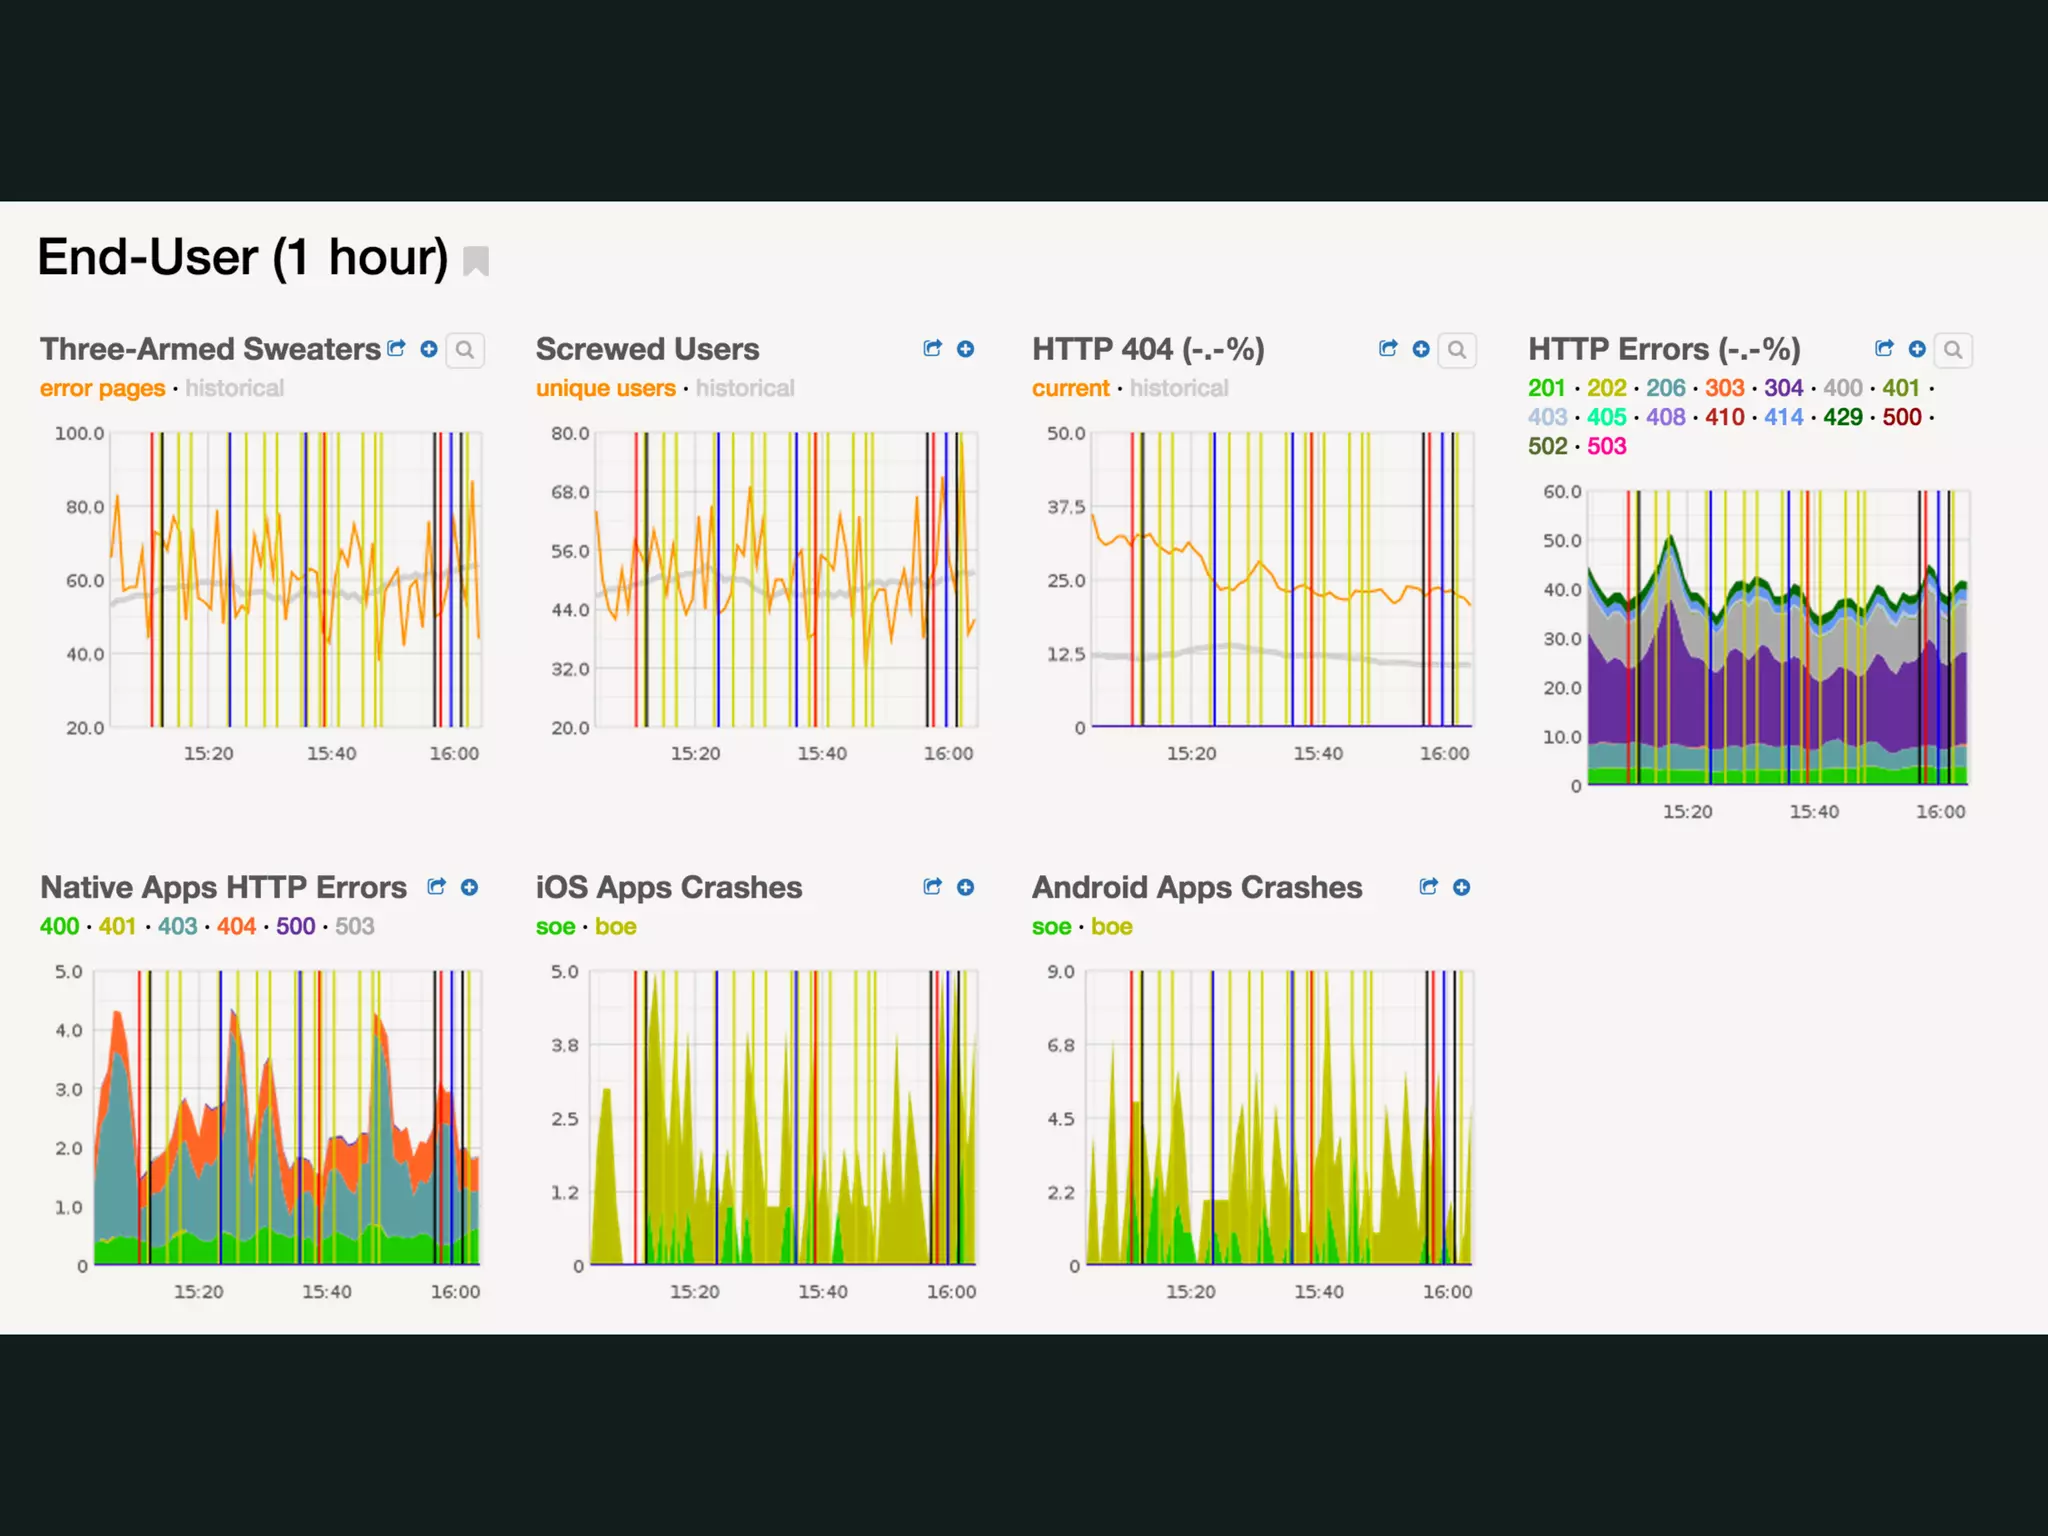Toggle historical series in Three-Armed Sweaters

tap(234, 388)
